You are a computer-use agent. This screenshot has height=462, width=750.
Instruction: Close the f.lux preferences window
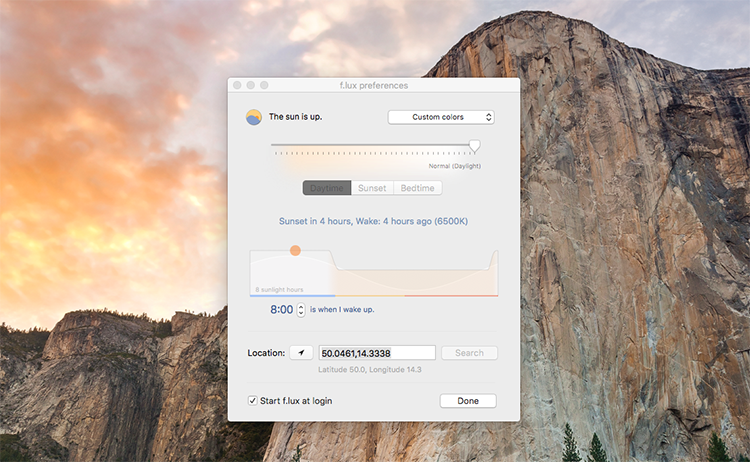(238, 86)
